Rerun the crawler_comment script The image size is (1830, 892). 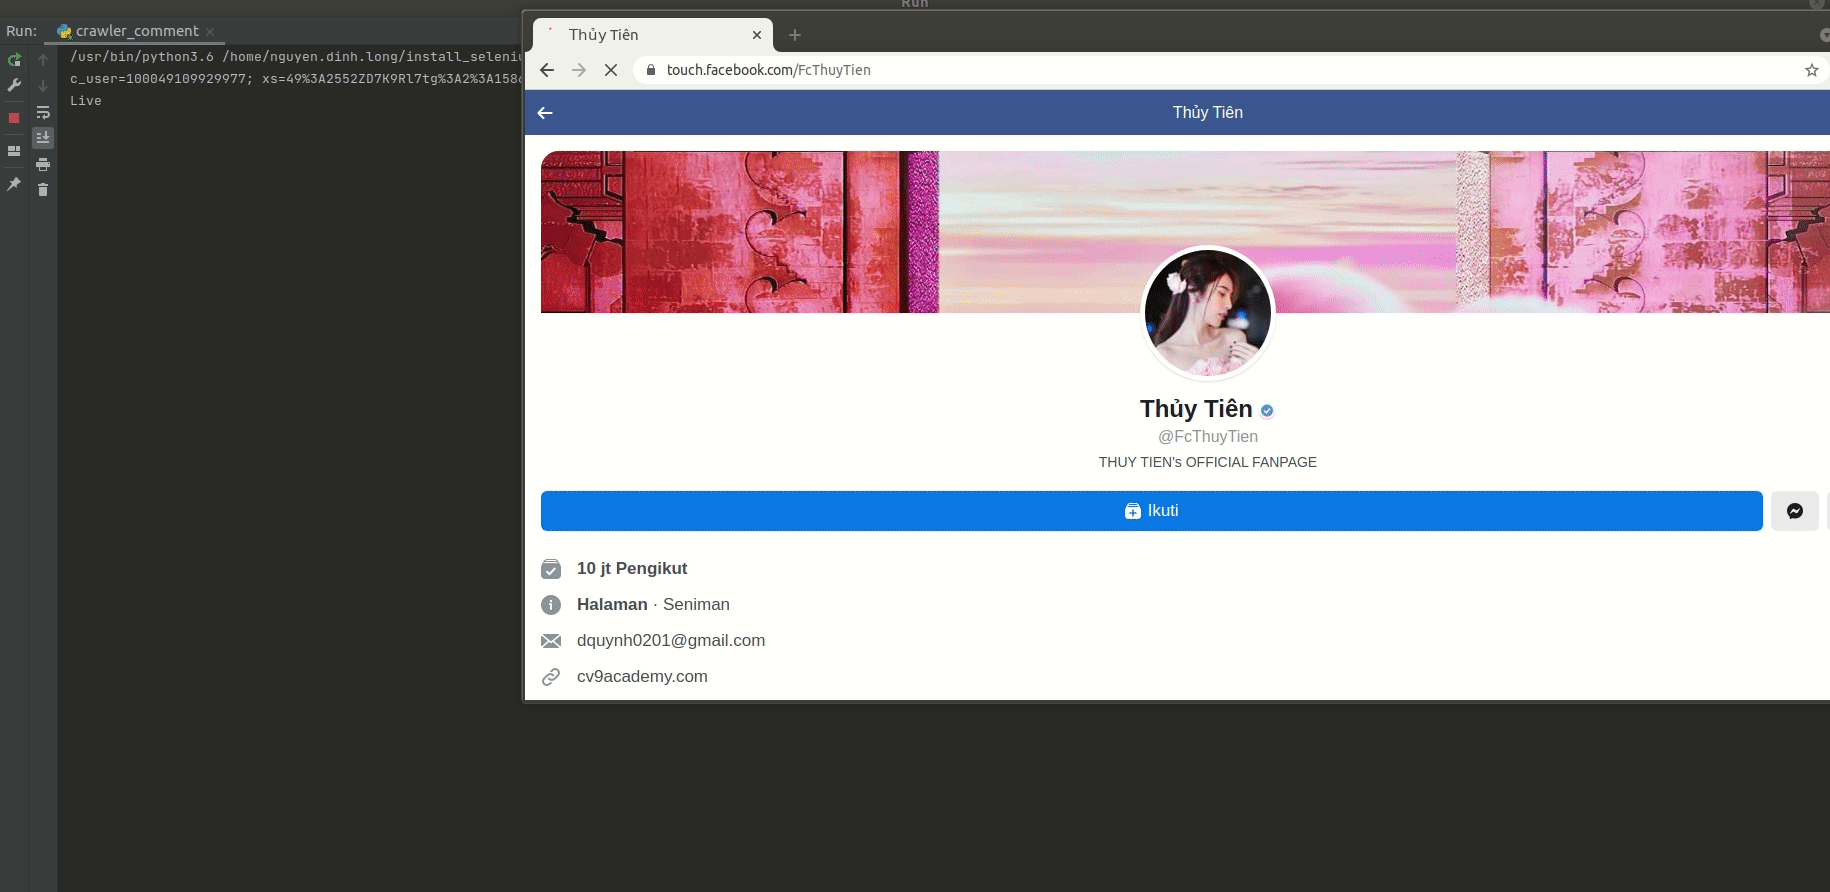[14, 60]
